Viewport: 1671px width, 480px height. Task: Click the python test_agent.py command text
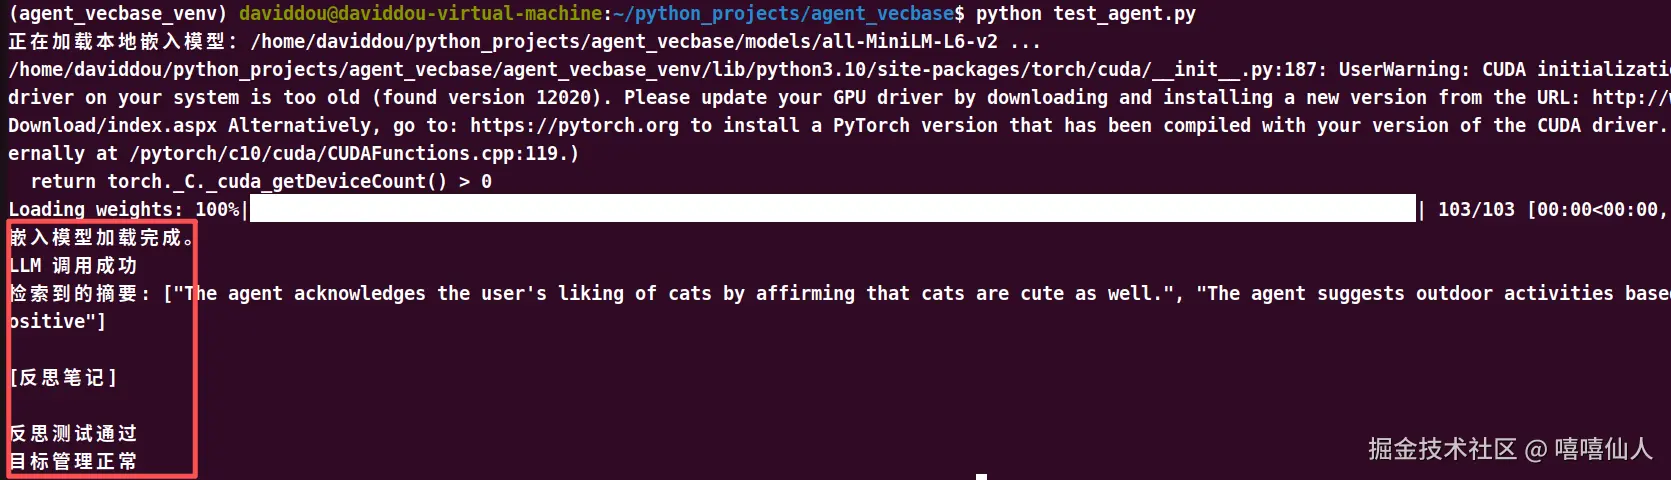[x=1086, y=14]
